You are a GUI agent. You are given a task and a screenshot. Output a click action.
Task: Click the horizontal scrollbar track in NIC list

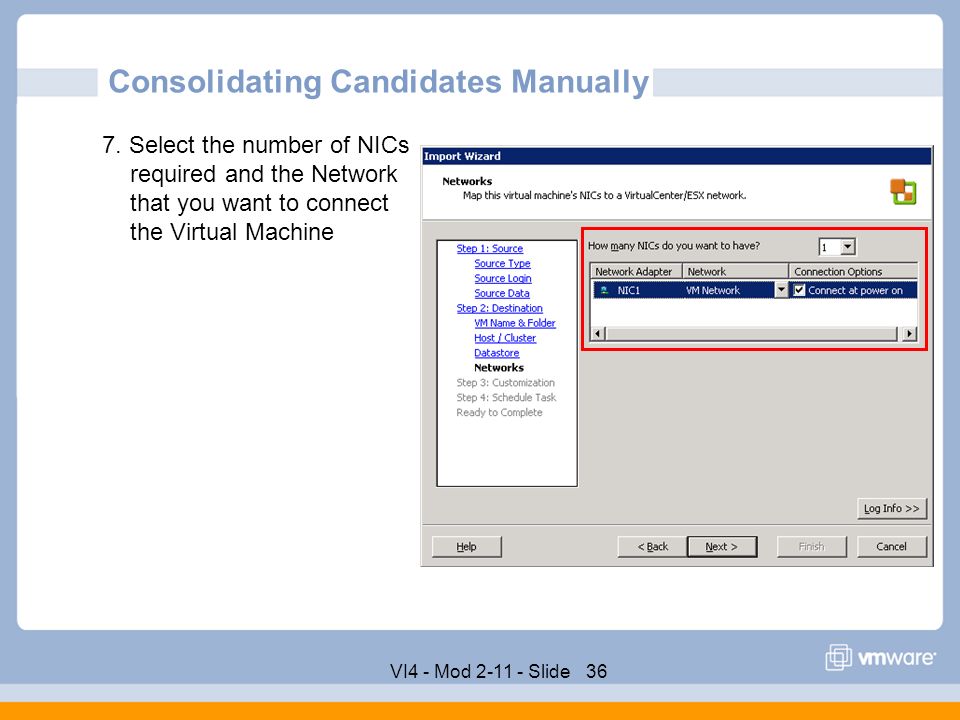(x=751, y=334)
